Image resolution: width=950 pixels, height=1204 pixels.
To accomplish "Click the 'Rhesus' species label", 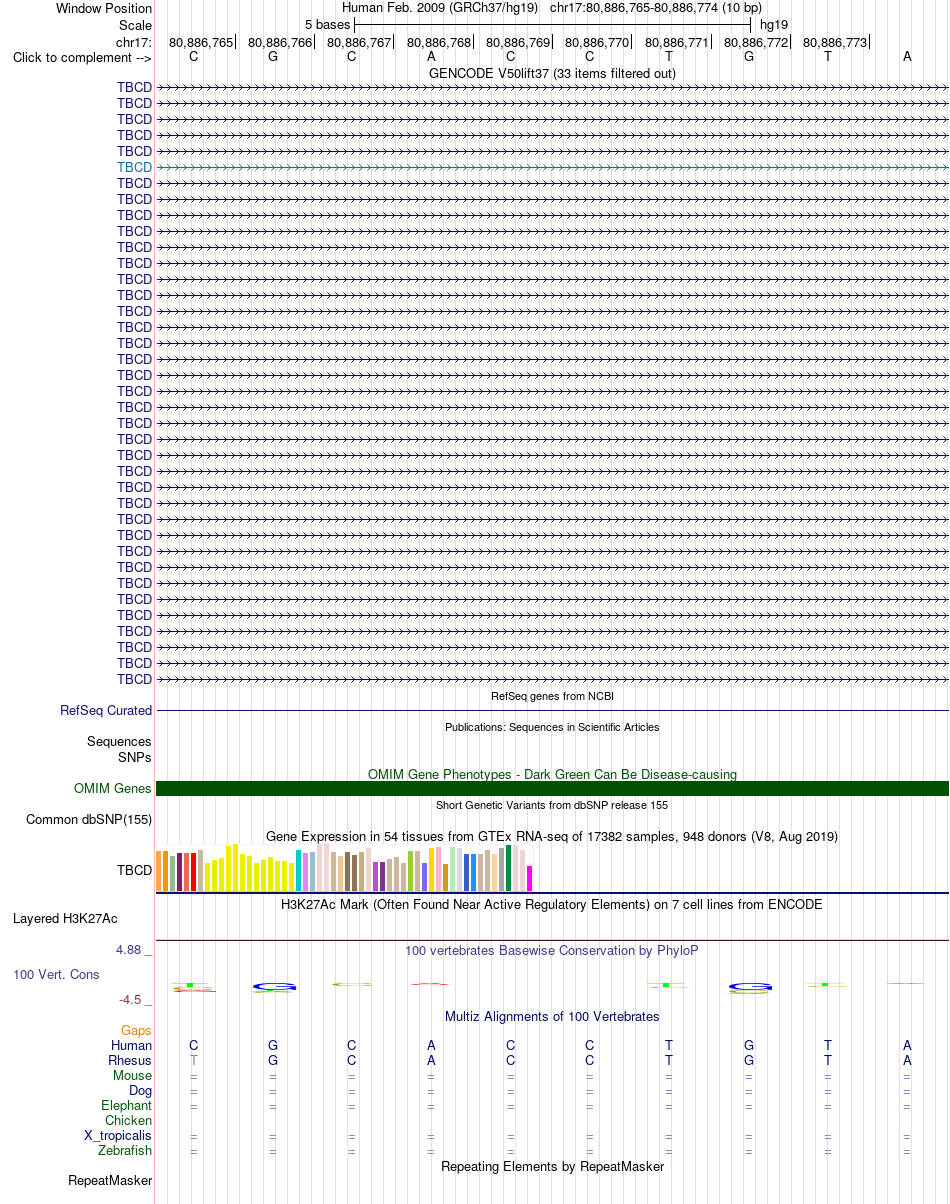I will click(130, 1061).
